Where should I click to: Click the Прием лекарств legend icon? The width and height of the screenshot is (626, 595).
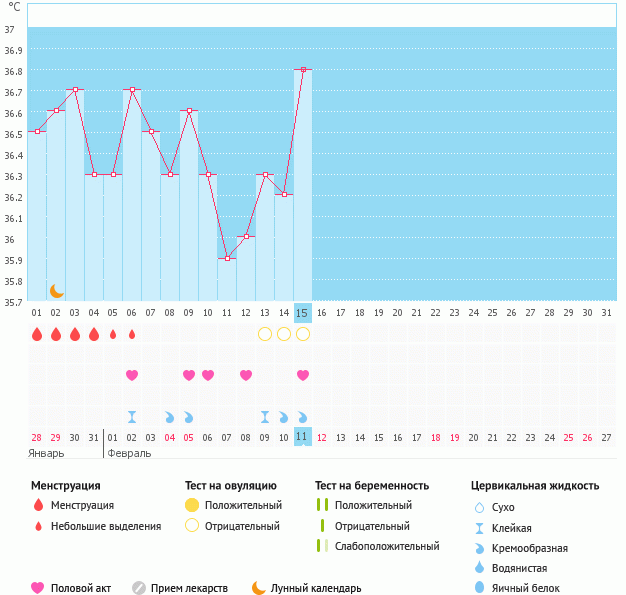(x=139, y=588)
